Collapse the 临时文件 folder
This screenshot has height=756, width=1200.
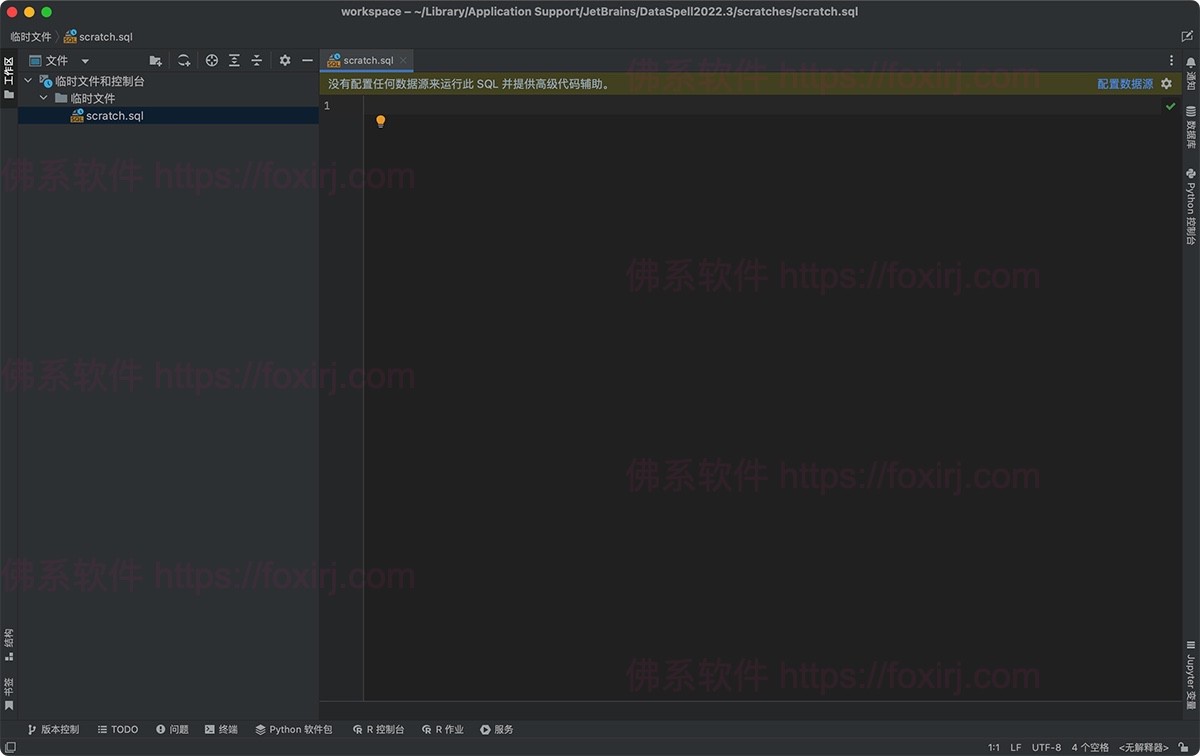43,98
